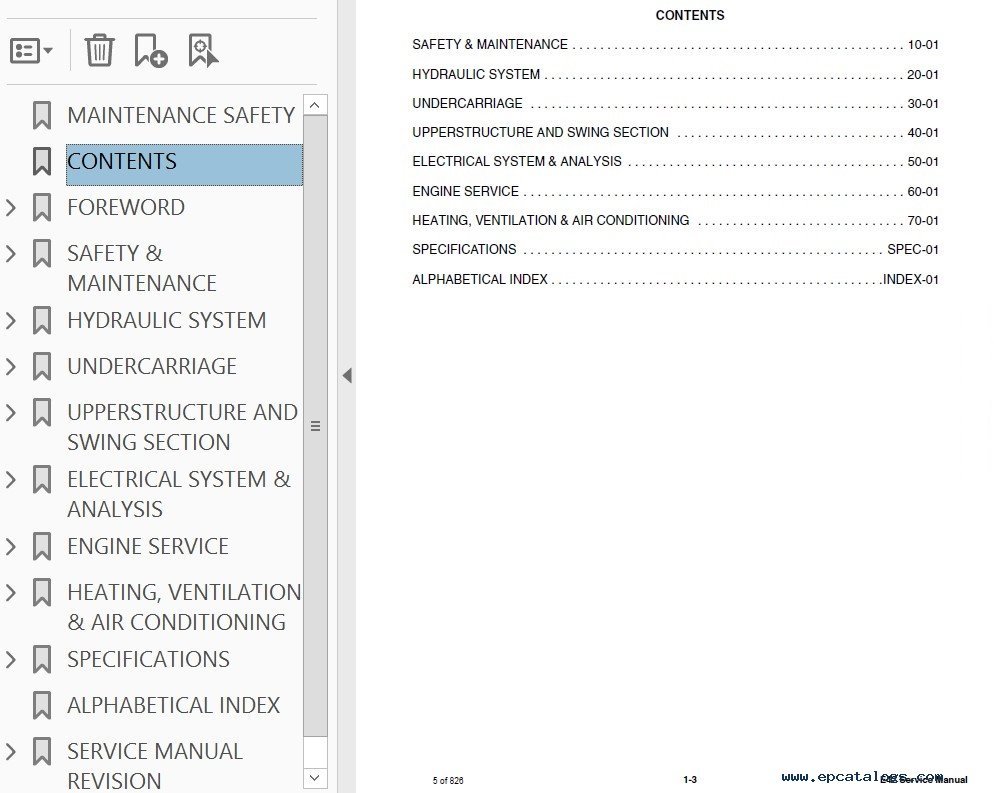Image resolution: width=994 pixels, height=793 pixels.
Task: Click bookmark icon beside ALPHABETICAL INDEX
Action: pyautogui.click(x=42, y=705)
